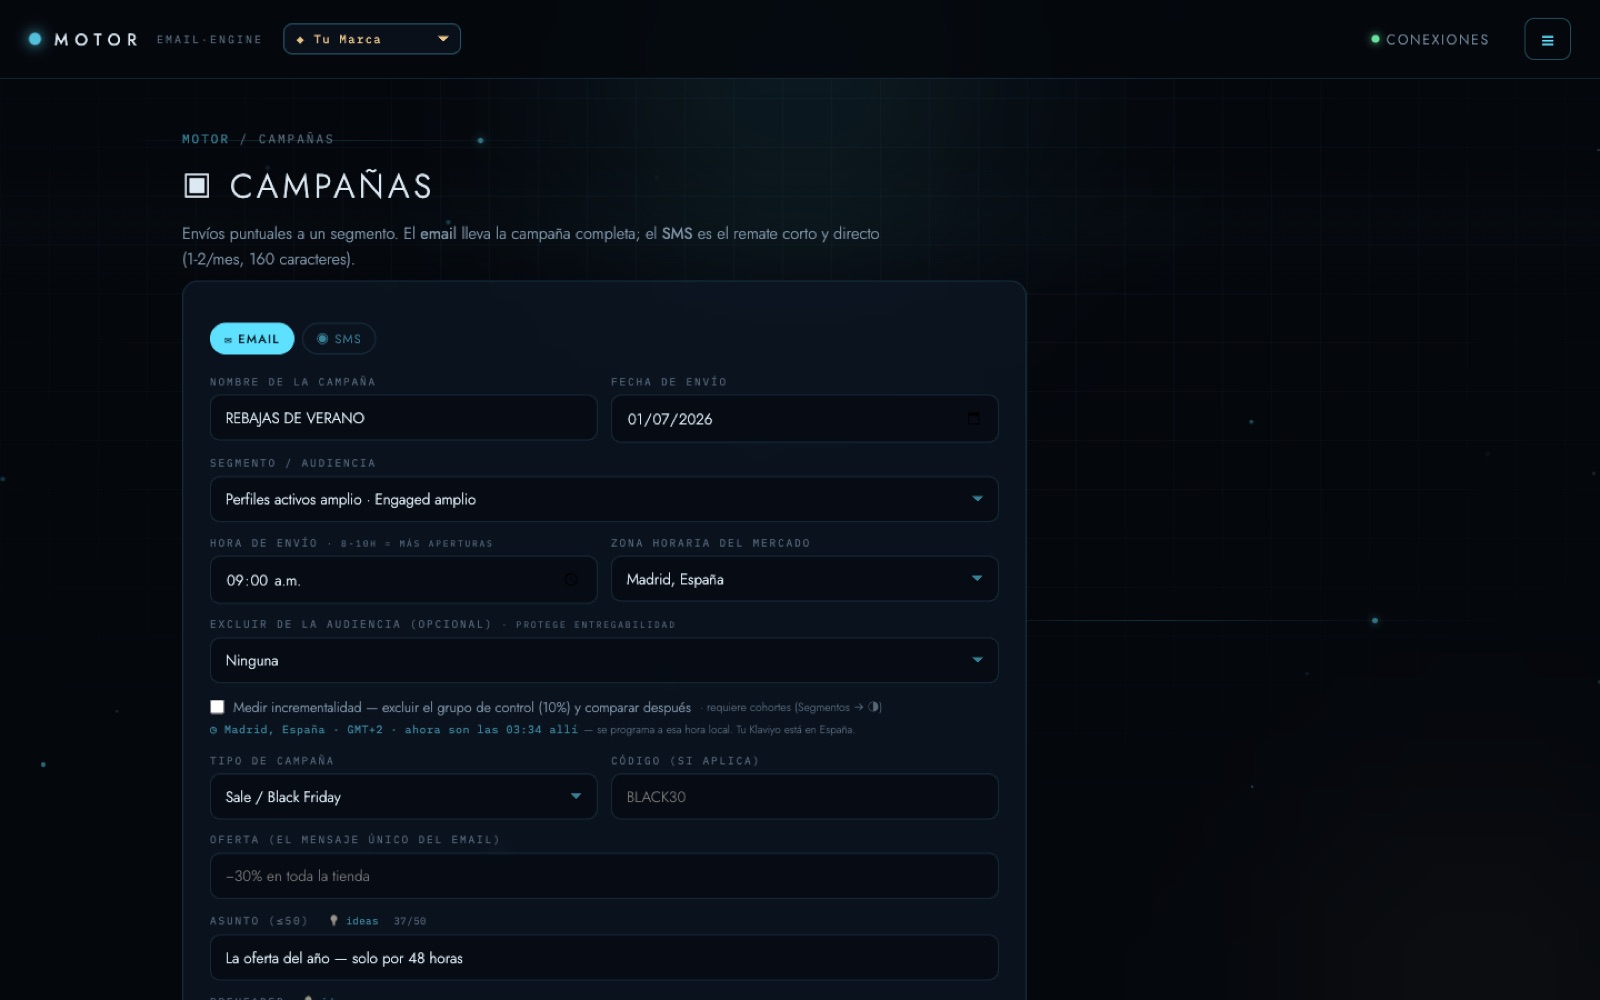The width and height of the screenshot is (1600, 1000).
Task: Click the ideas link next to Asunto
Action: [x=362, y=921]
